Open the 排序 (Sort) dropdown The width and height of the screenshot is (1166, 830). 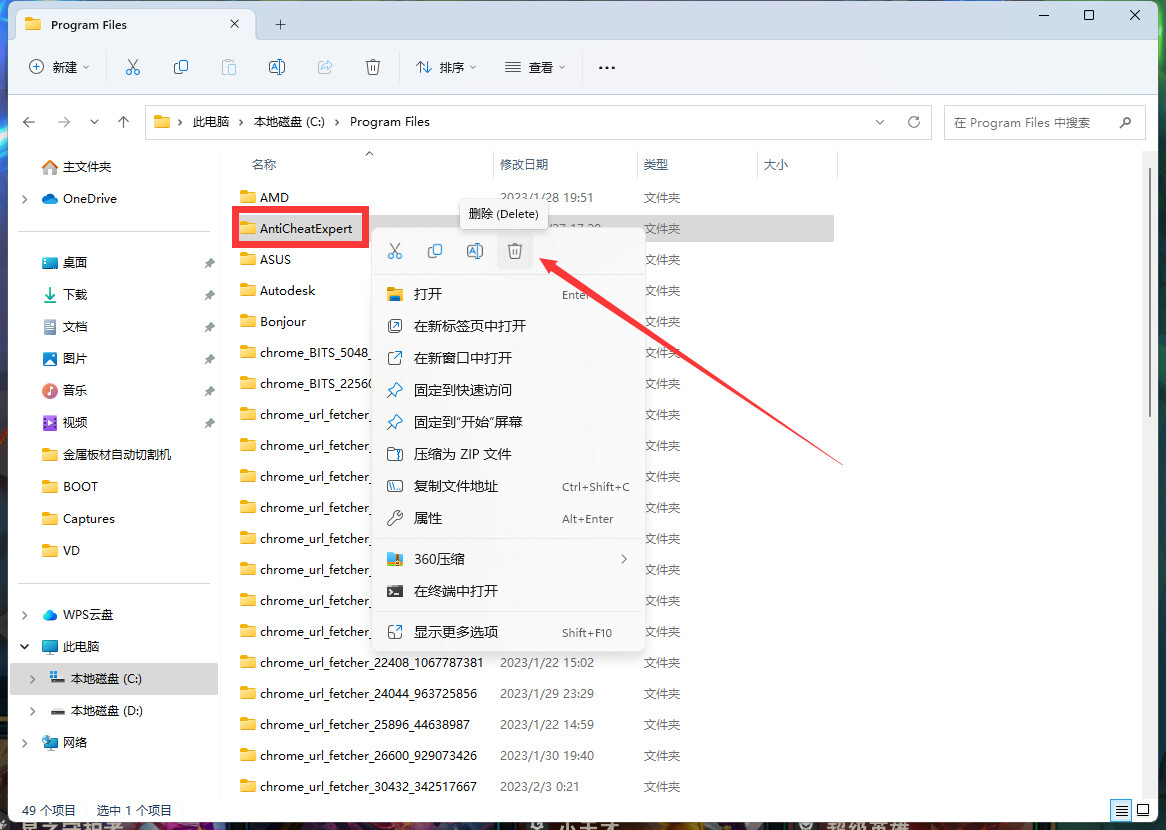point(445,68)
